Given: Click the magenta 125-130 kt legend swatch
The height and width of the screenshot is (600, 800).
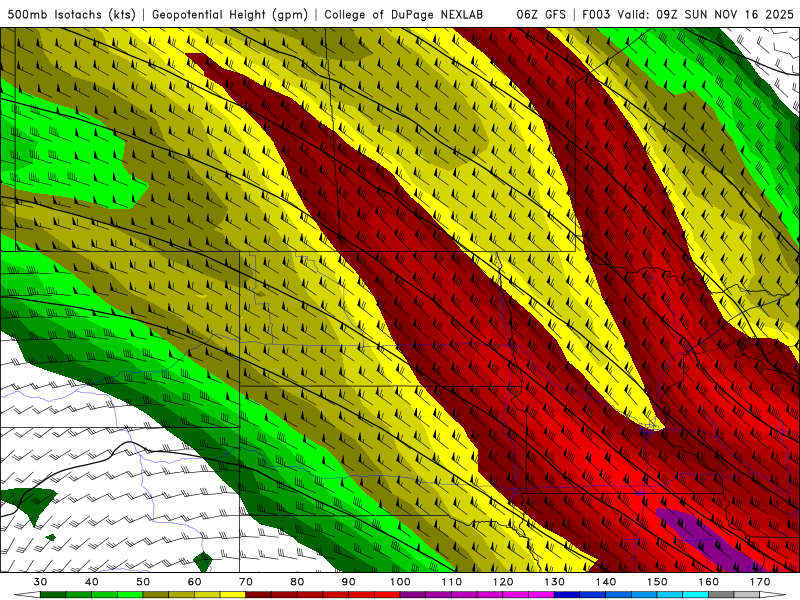Looking at the screenshot, I should pos(541,595).
